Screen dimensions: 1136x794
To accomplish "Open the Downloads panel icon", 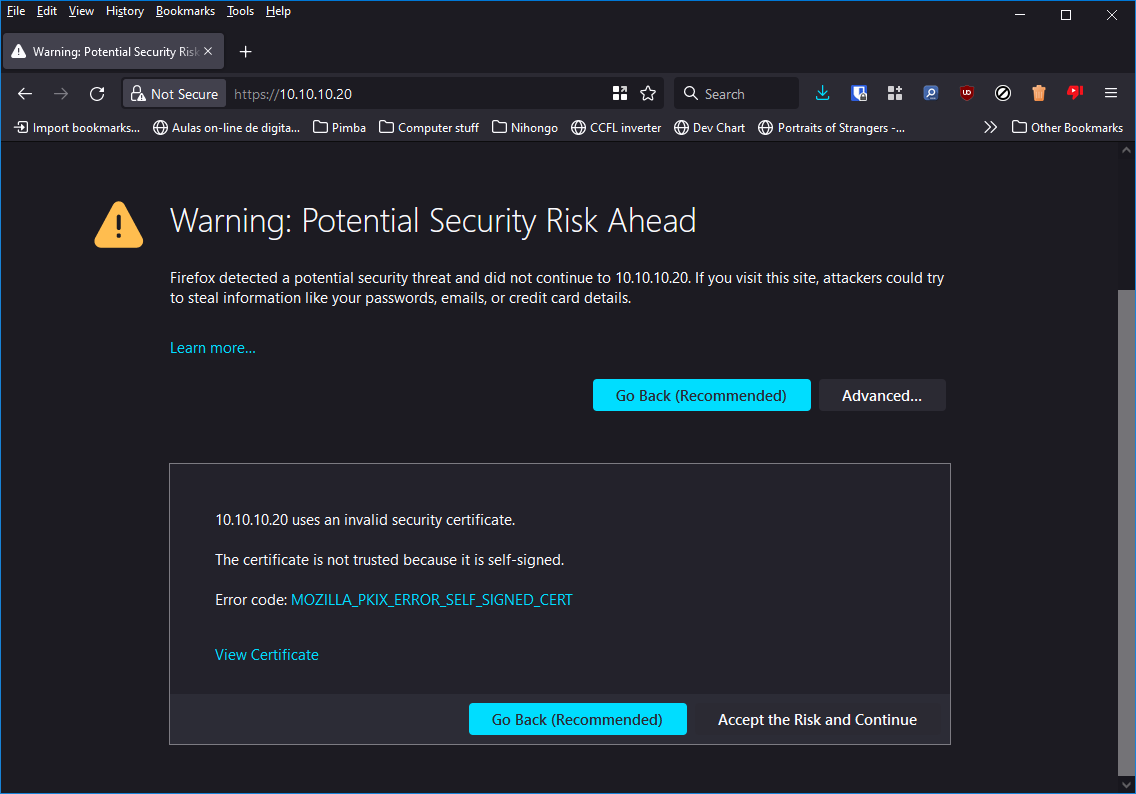I will [823, 93].
